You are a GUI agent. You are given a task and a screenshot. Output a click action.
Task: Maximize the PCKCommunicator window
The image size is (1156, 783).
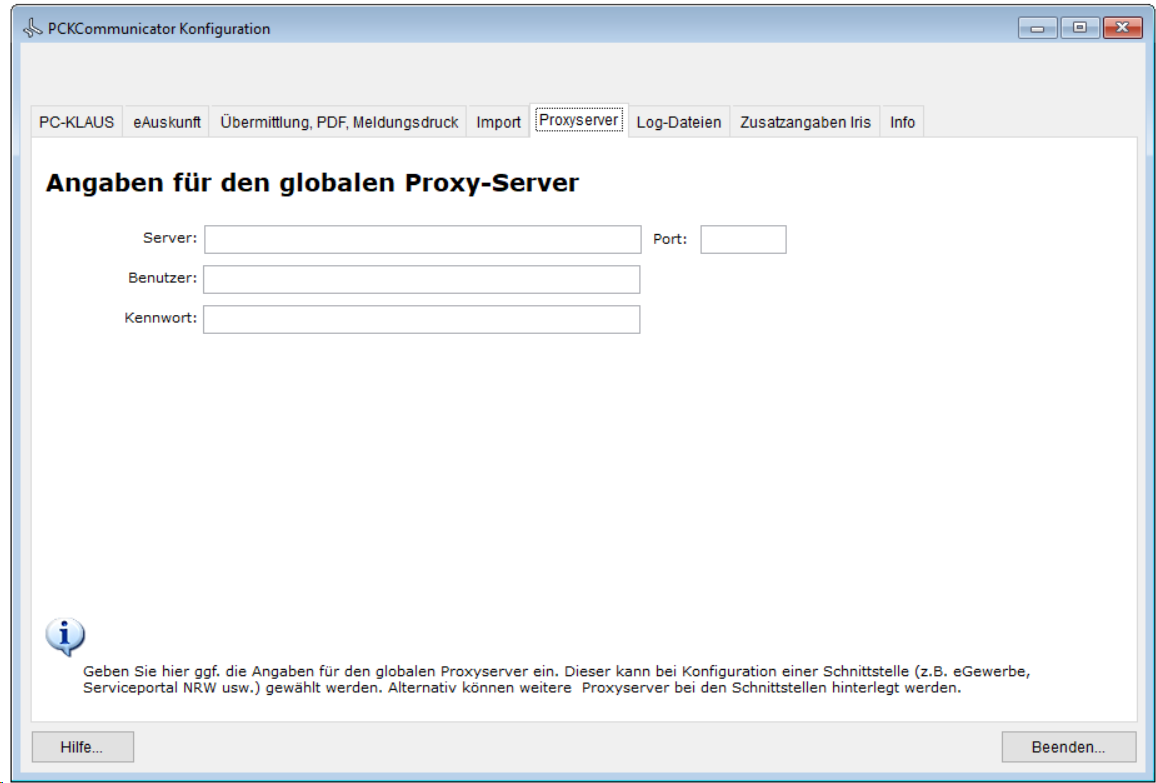click(1080, 28)
